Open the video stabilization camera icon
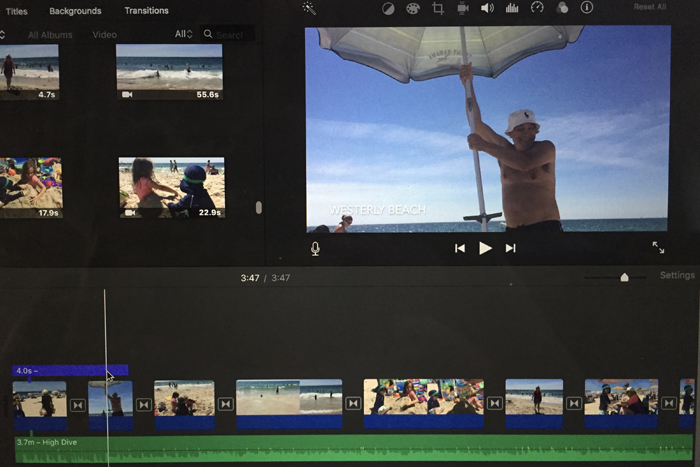Image resolution: width=700 pixels, height=467 pixels. tap(462, 8)
